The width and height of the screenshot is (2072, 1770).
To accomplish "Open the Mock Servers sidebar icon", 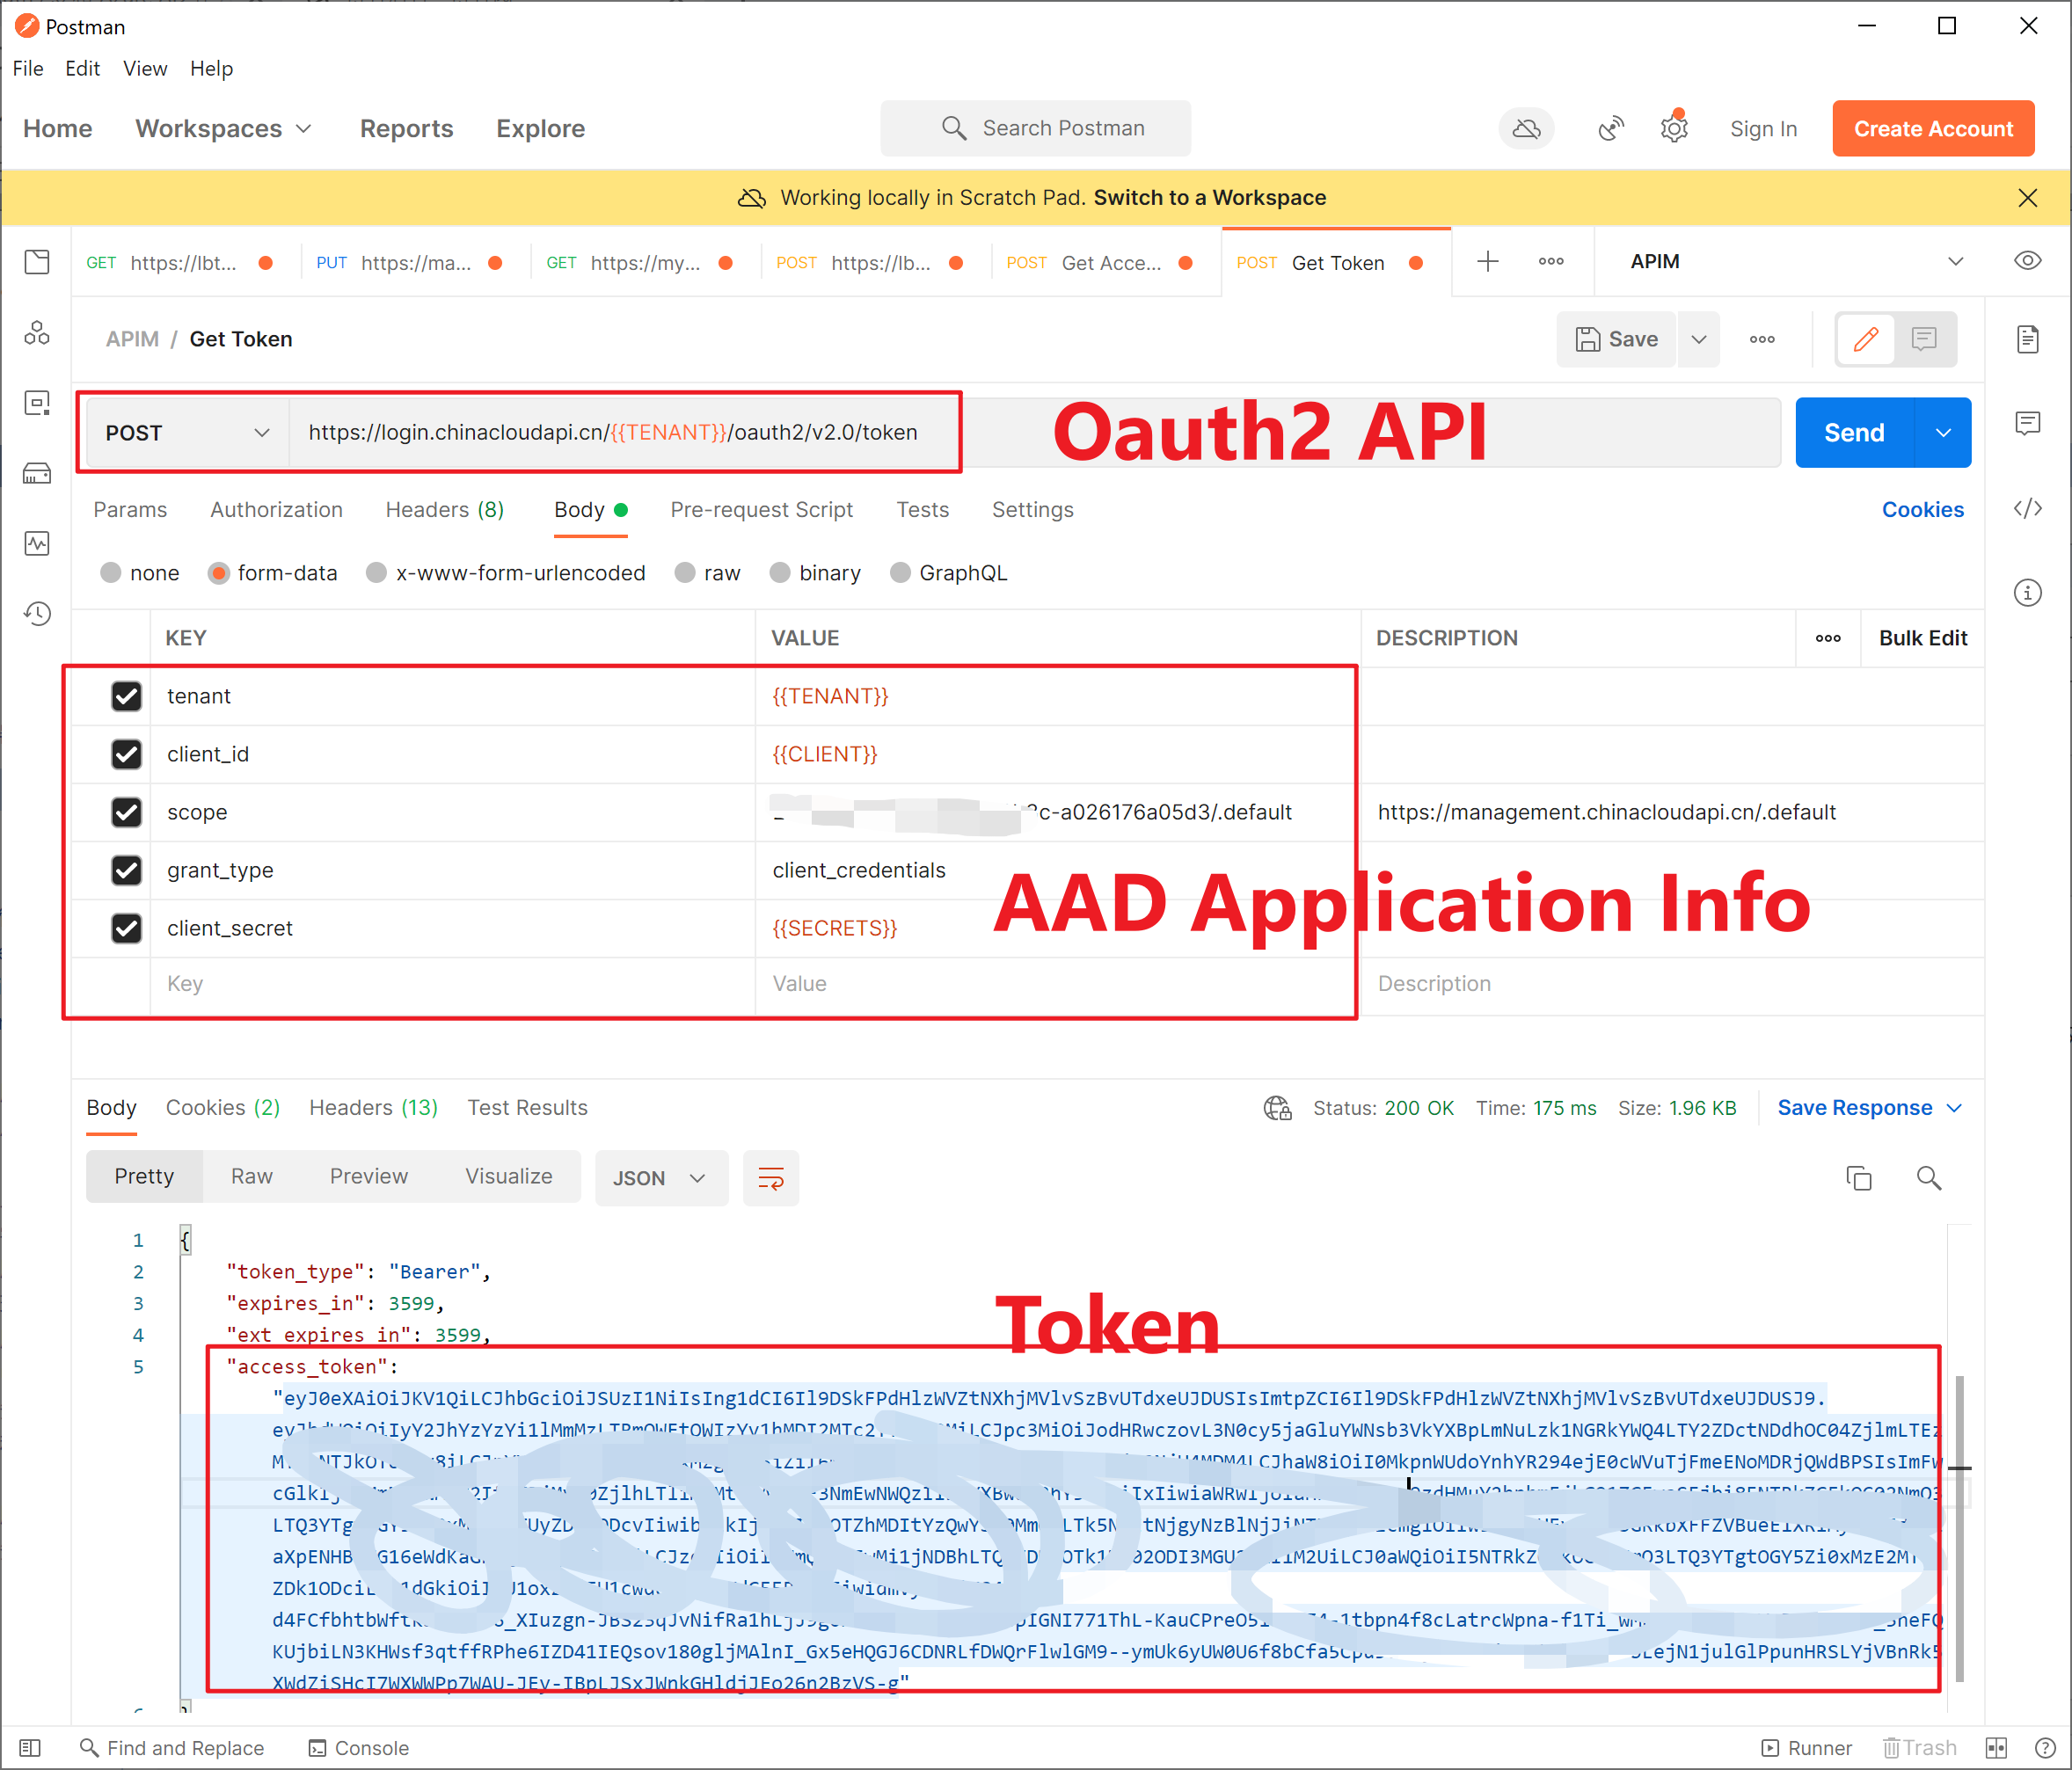I will click(x=37, y=473).
